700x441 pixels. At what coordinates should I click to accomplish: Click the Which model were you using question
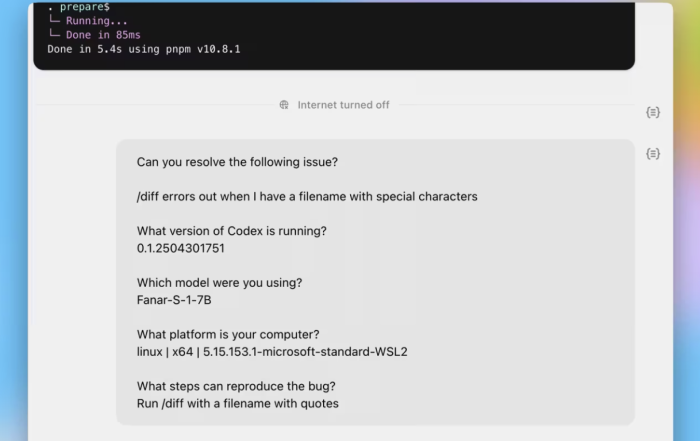pos(220,283)
